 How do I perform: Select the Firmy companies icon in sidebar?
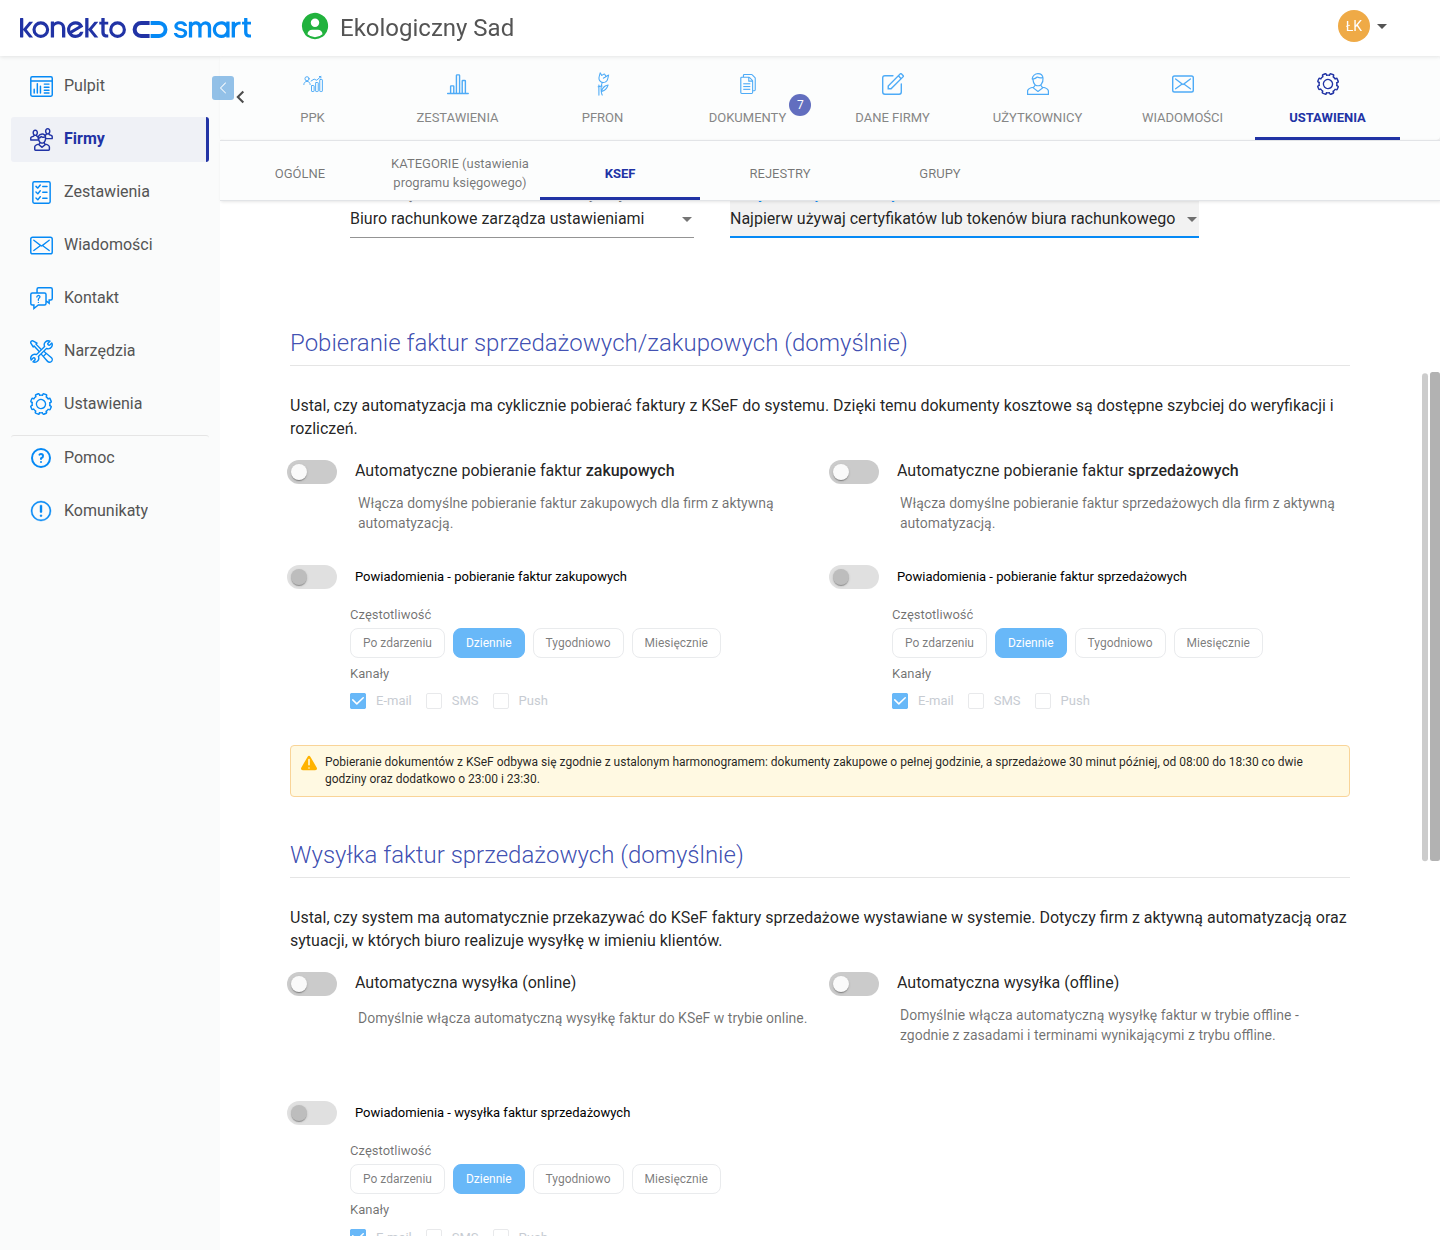point(41,139)
